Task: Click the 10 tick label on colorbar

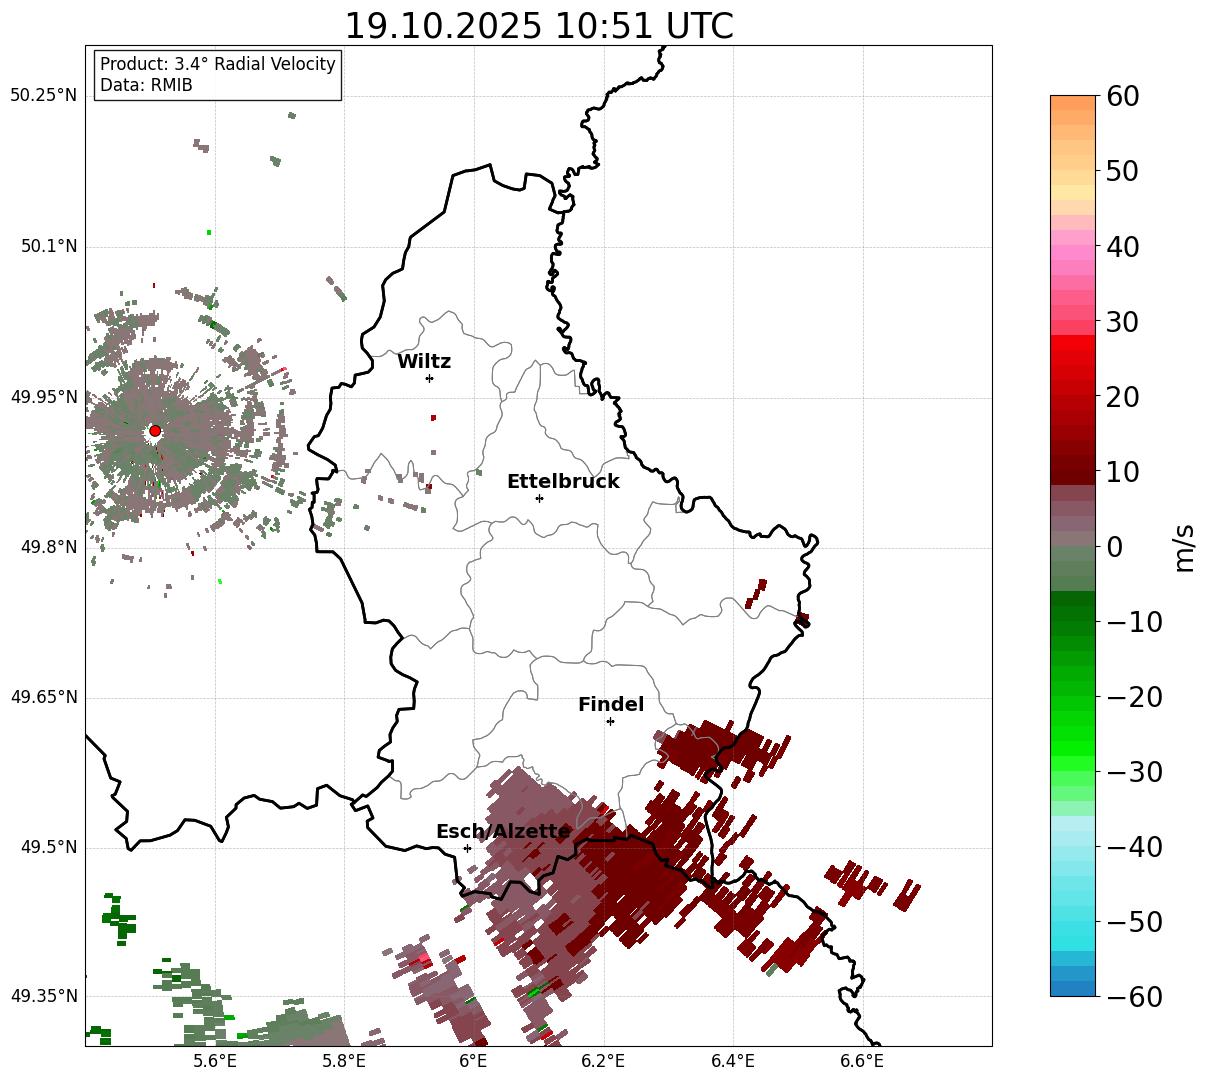Action: click(1122, 472)
